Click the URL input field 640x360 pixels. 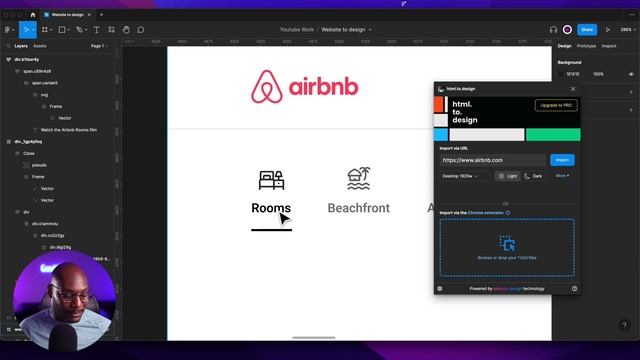[x=493, y=160]
